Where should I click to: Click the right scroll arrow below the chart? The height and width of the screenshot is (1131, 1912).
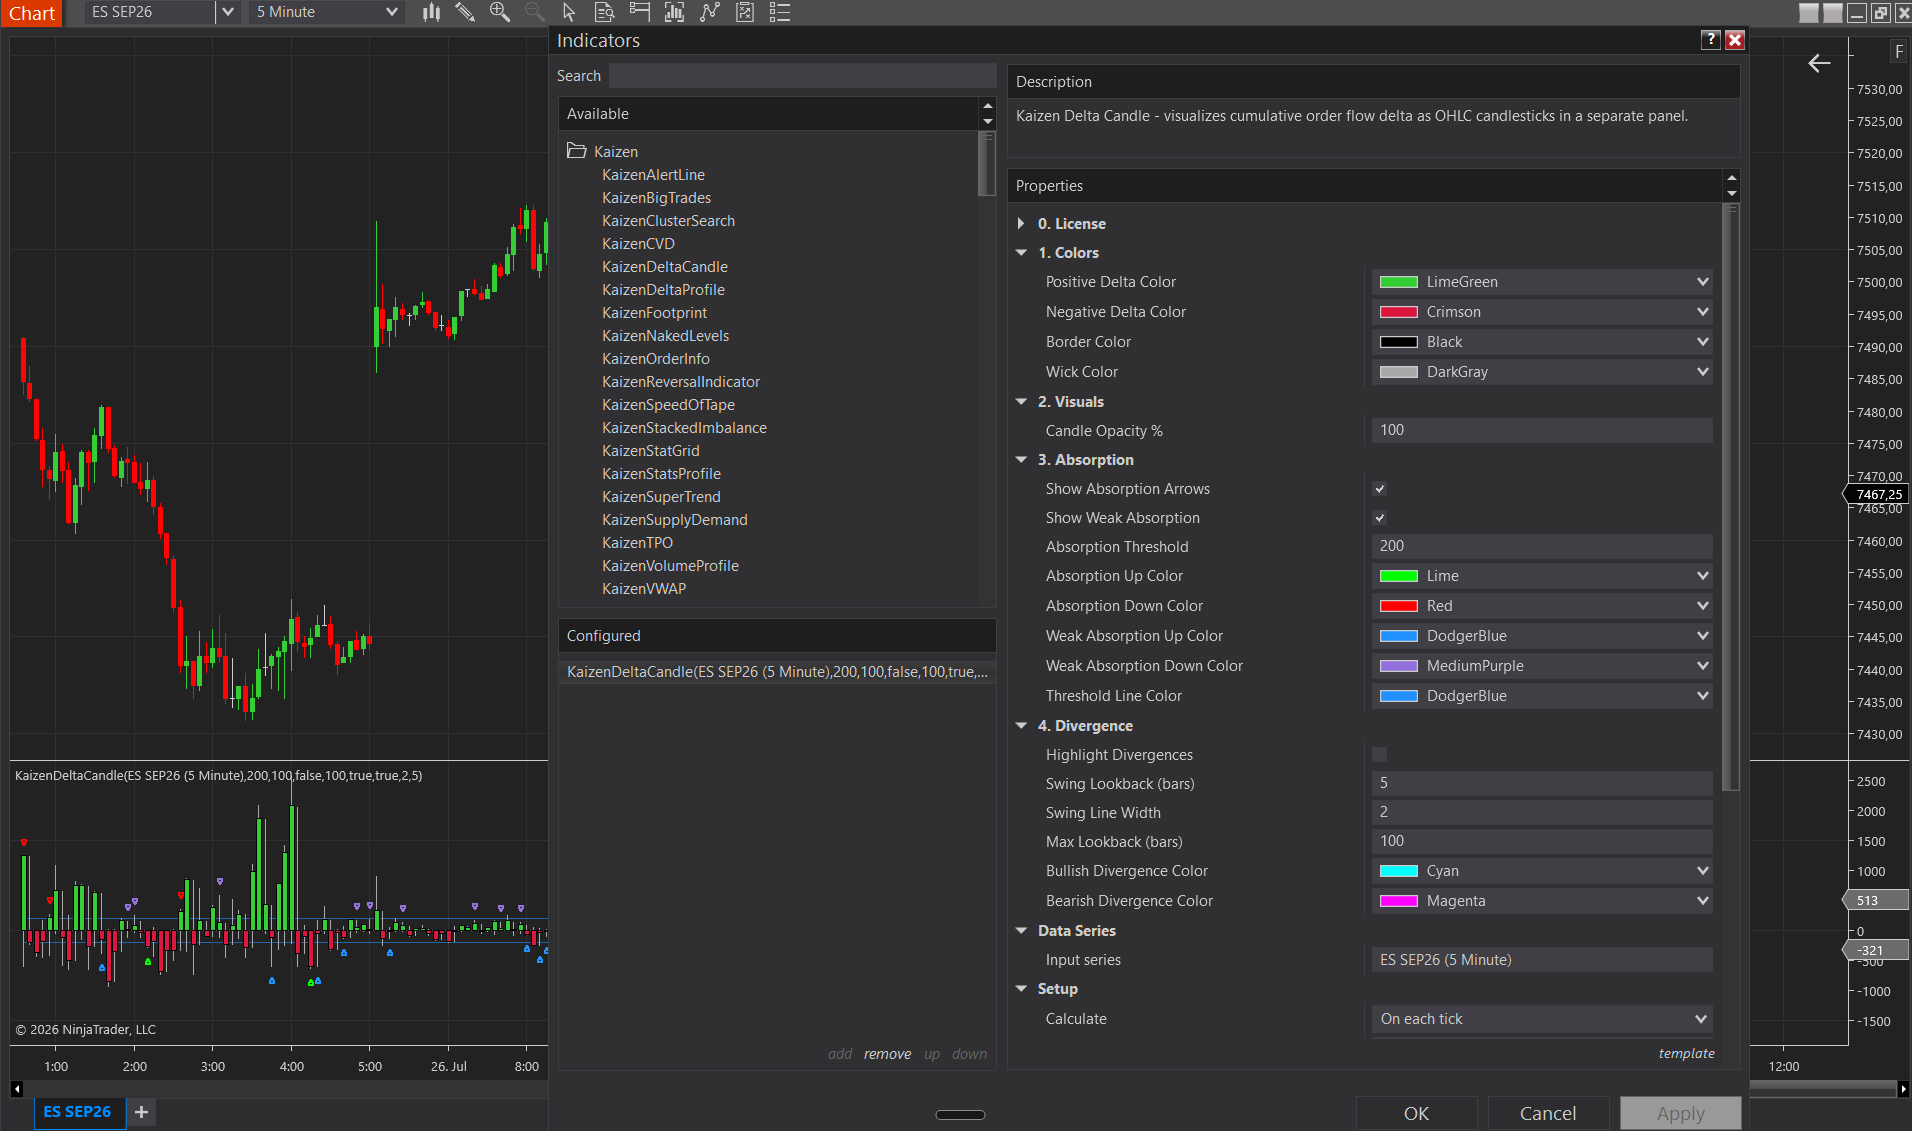coord(1903,1089)
